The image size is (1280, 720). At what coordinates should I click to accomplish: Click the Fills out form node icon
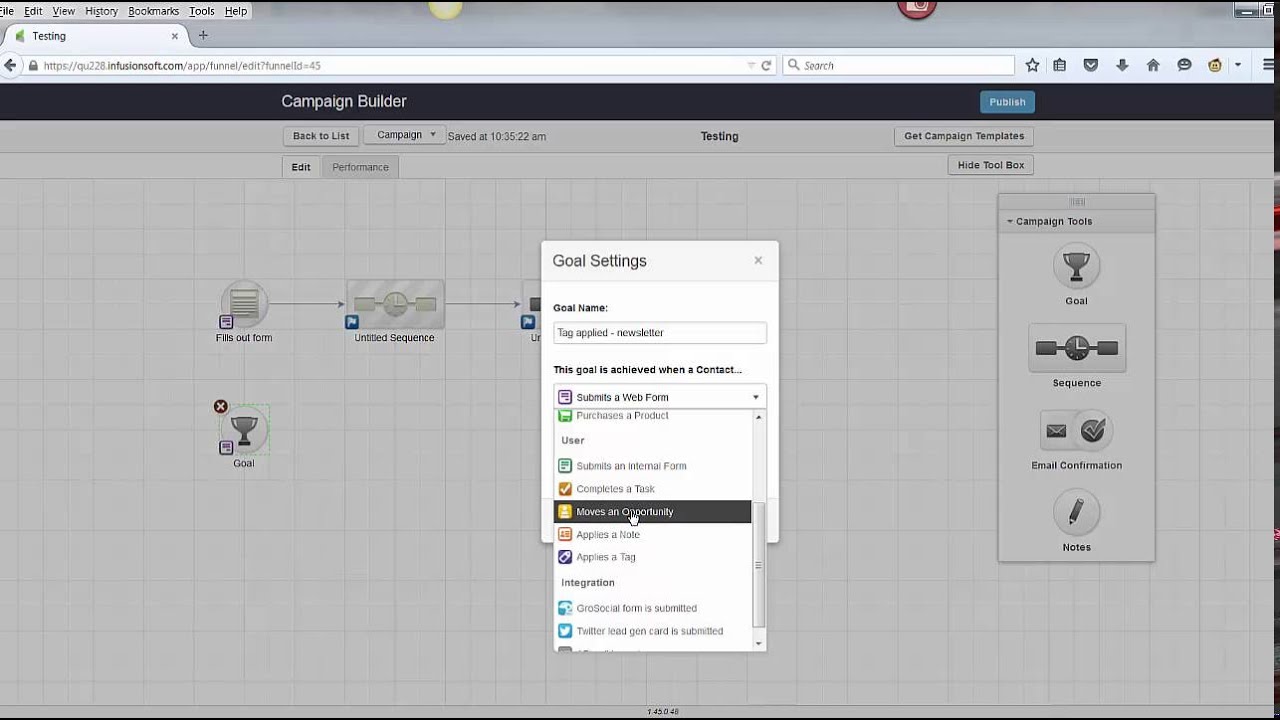(244, 304)
